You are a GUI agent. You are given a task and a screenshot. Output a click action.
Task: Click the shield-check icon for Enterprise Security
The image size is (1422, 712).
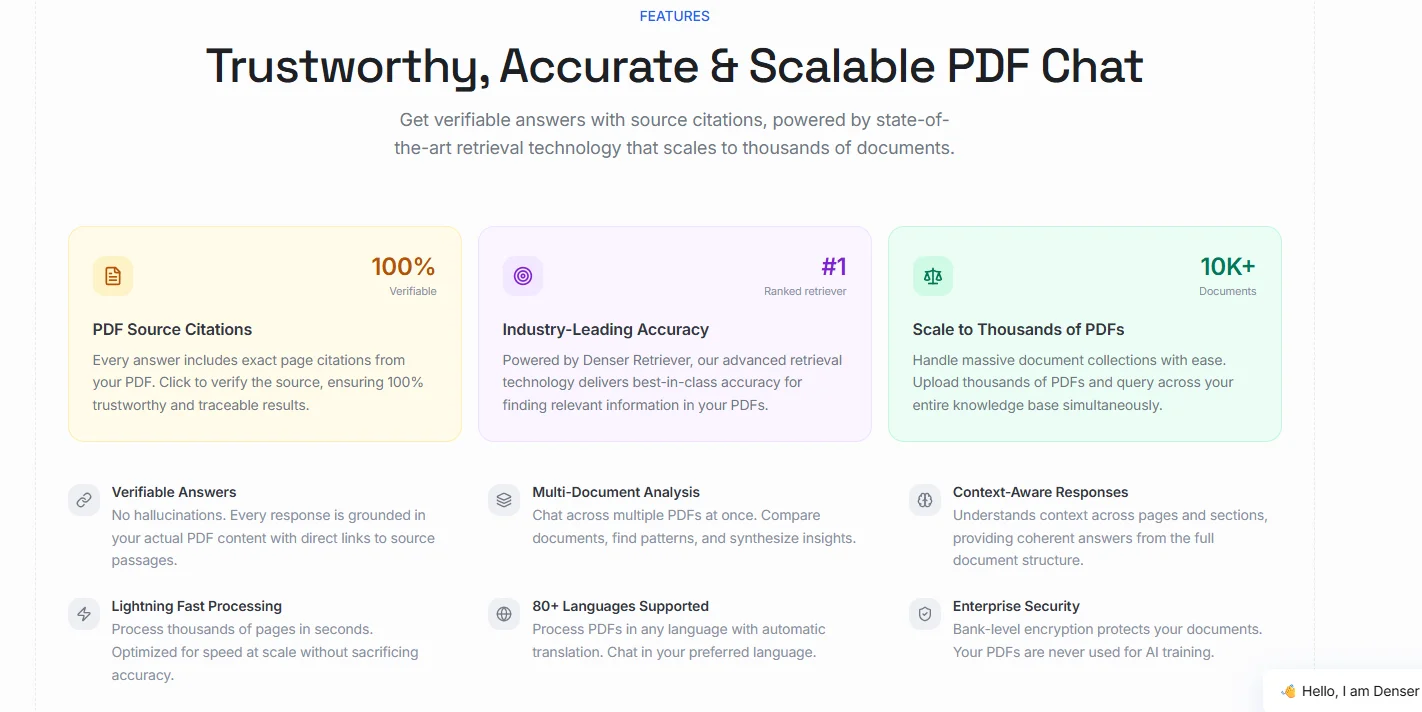pos(924,613)
